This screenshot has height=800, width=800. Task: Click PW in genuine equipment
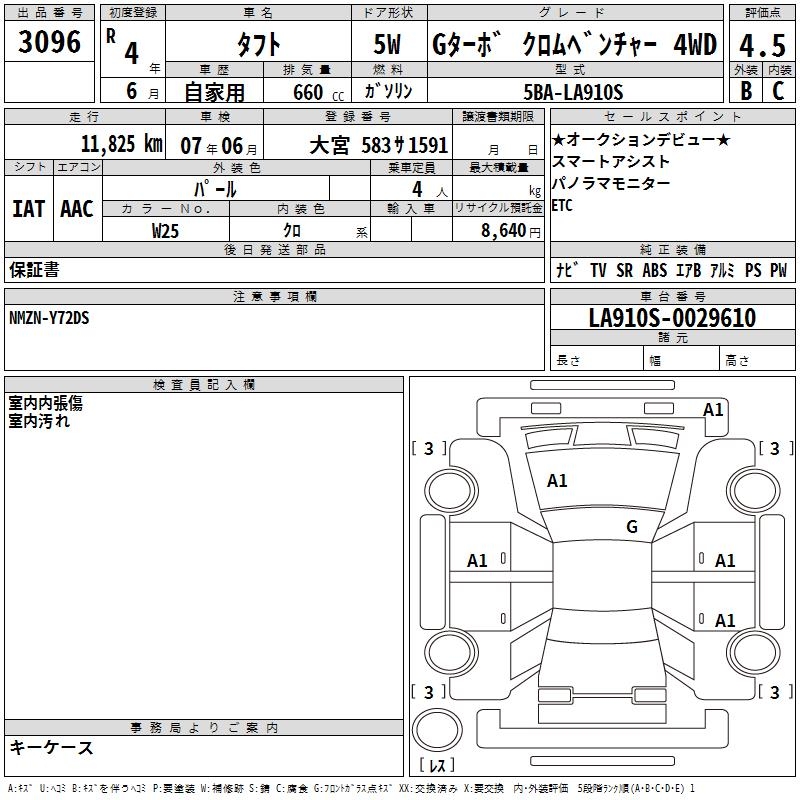pyautogui.click(x=779, y=270)
